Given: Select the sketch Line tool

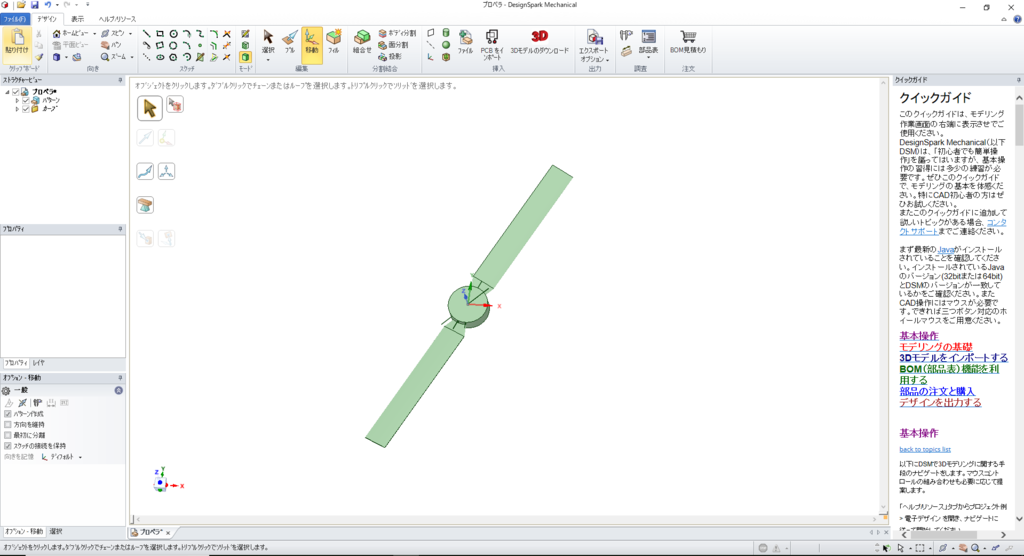Looking at the screenshot, I should tap(146, 33).
